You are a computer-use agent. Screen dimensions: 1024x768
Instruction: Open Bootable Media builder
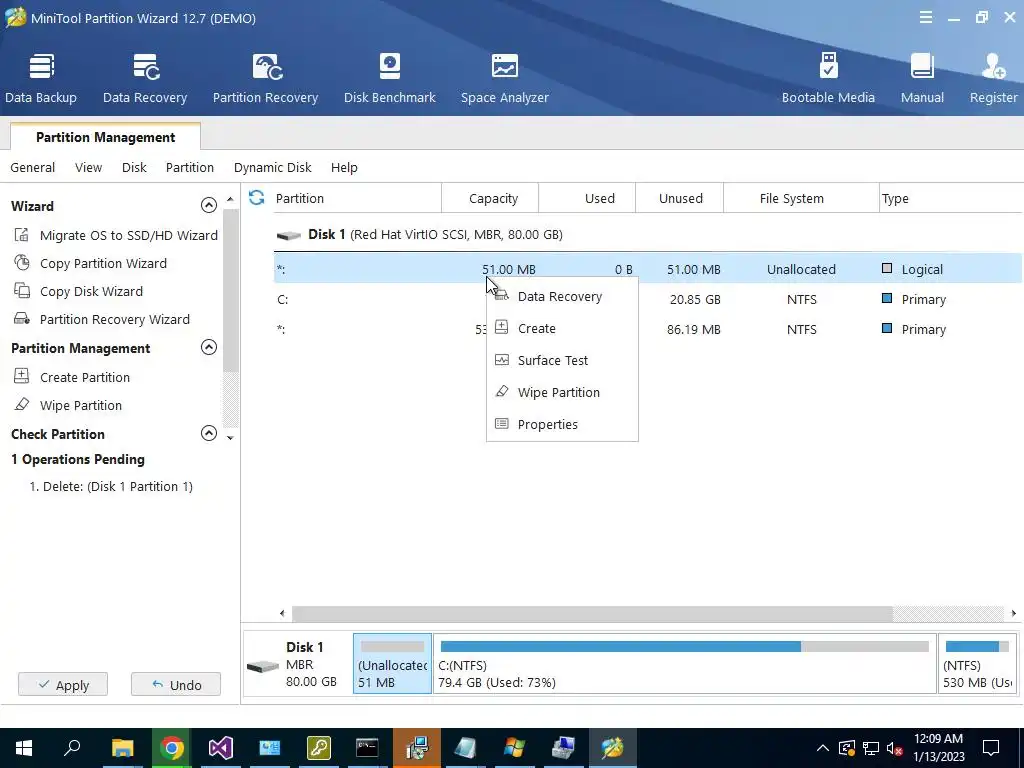[828, 78]
